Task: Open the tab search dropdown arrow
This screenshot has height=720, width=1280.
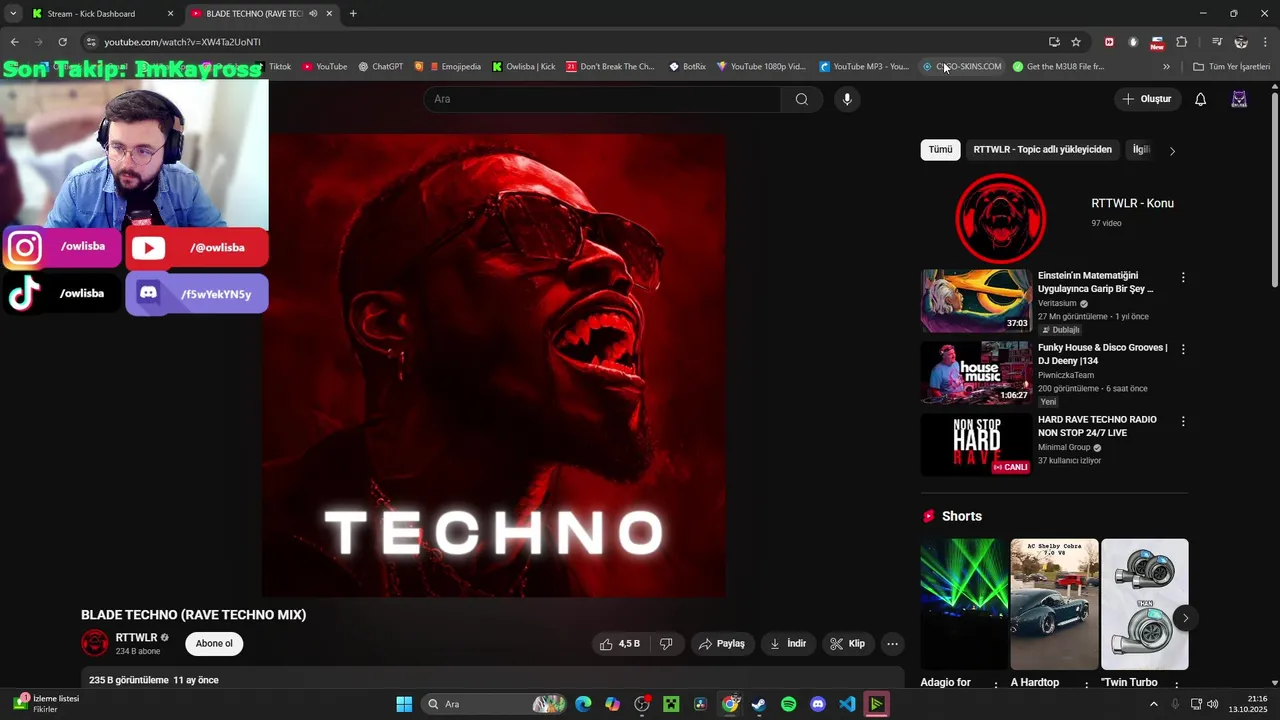Action: point(13,14)
